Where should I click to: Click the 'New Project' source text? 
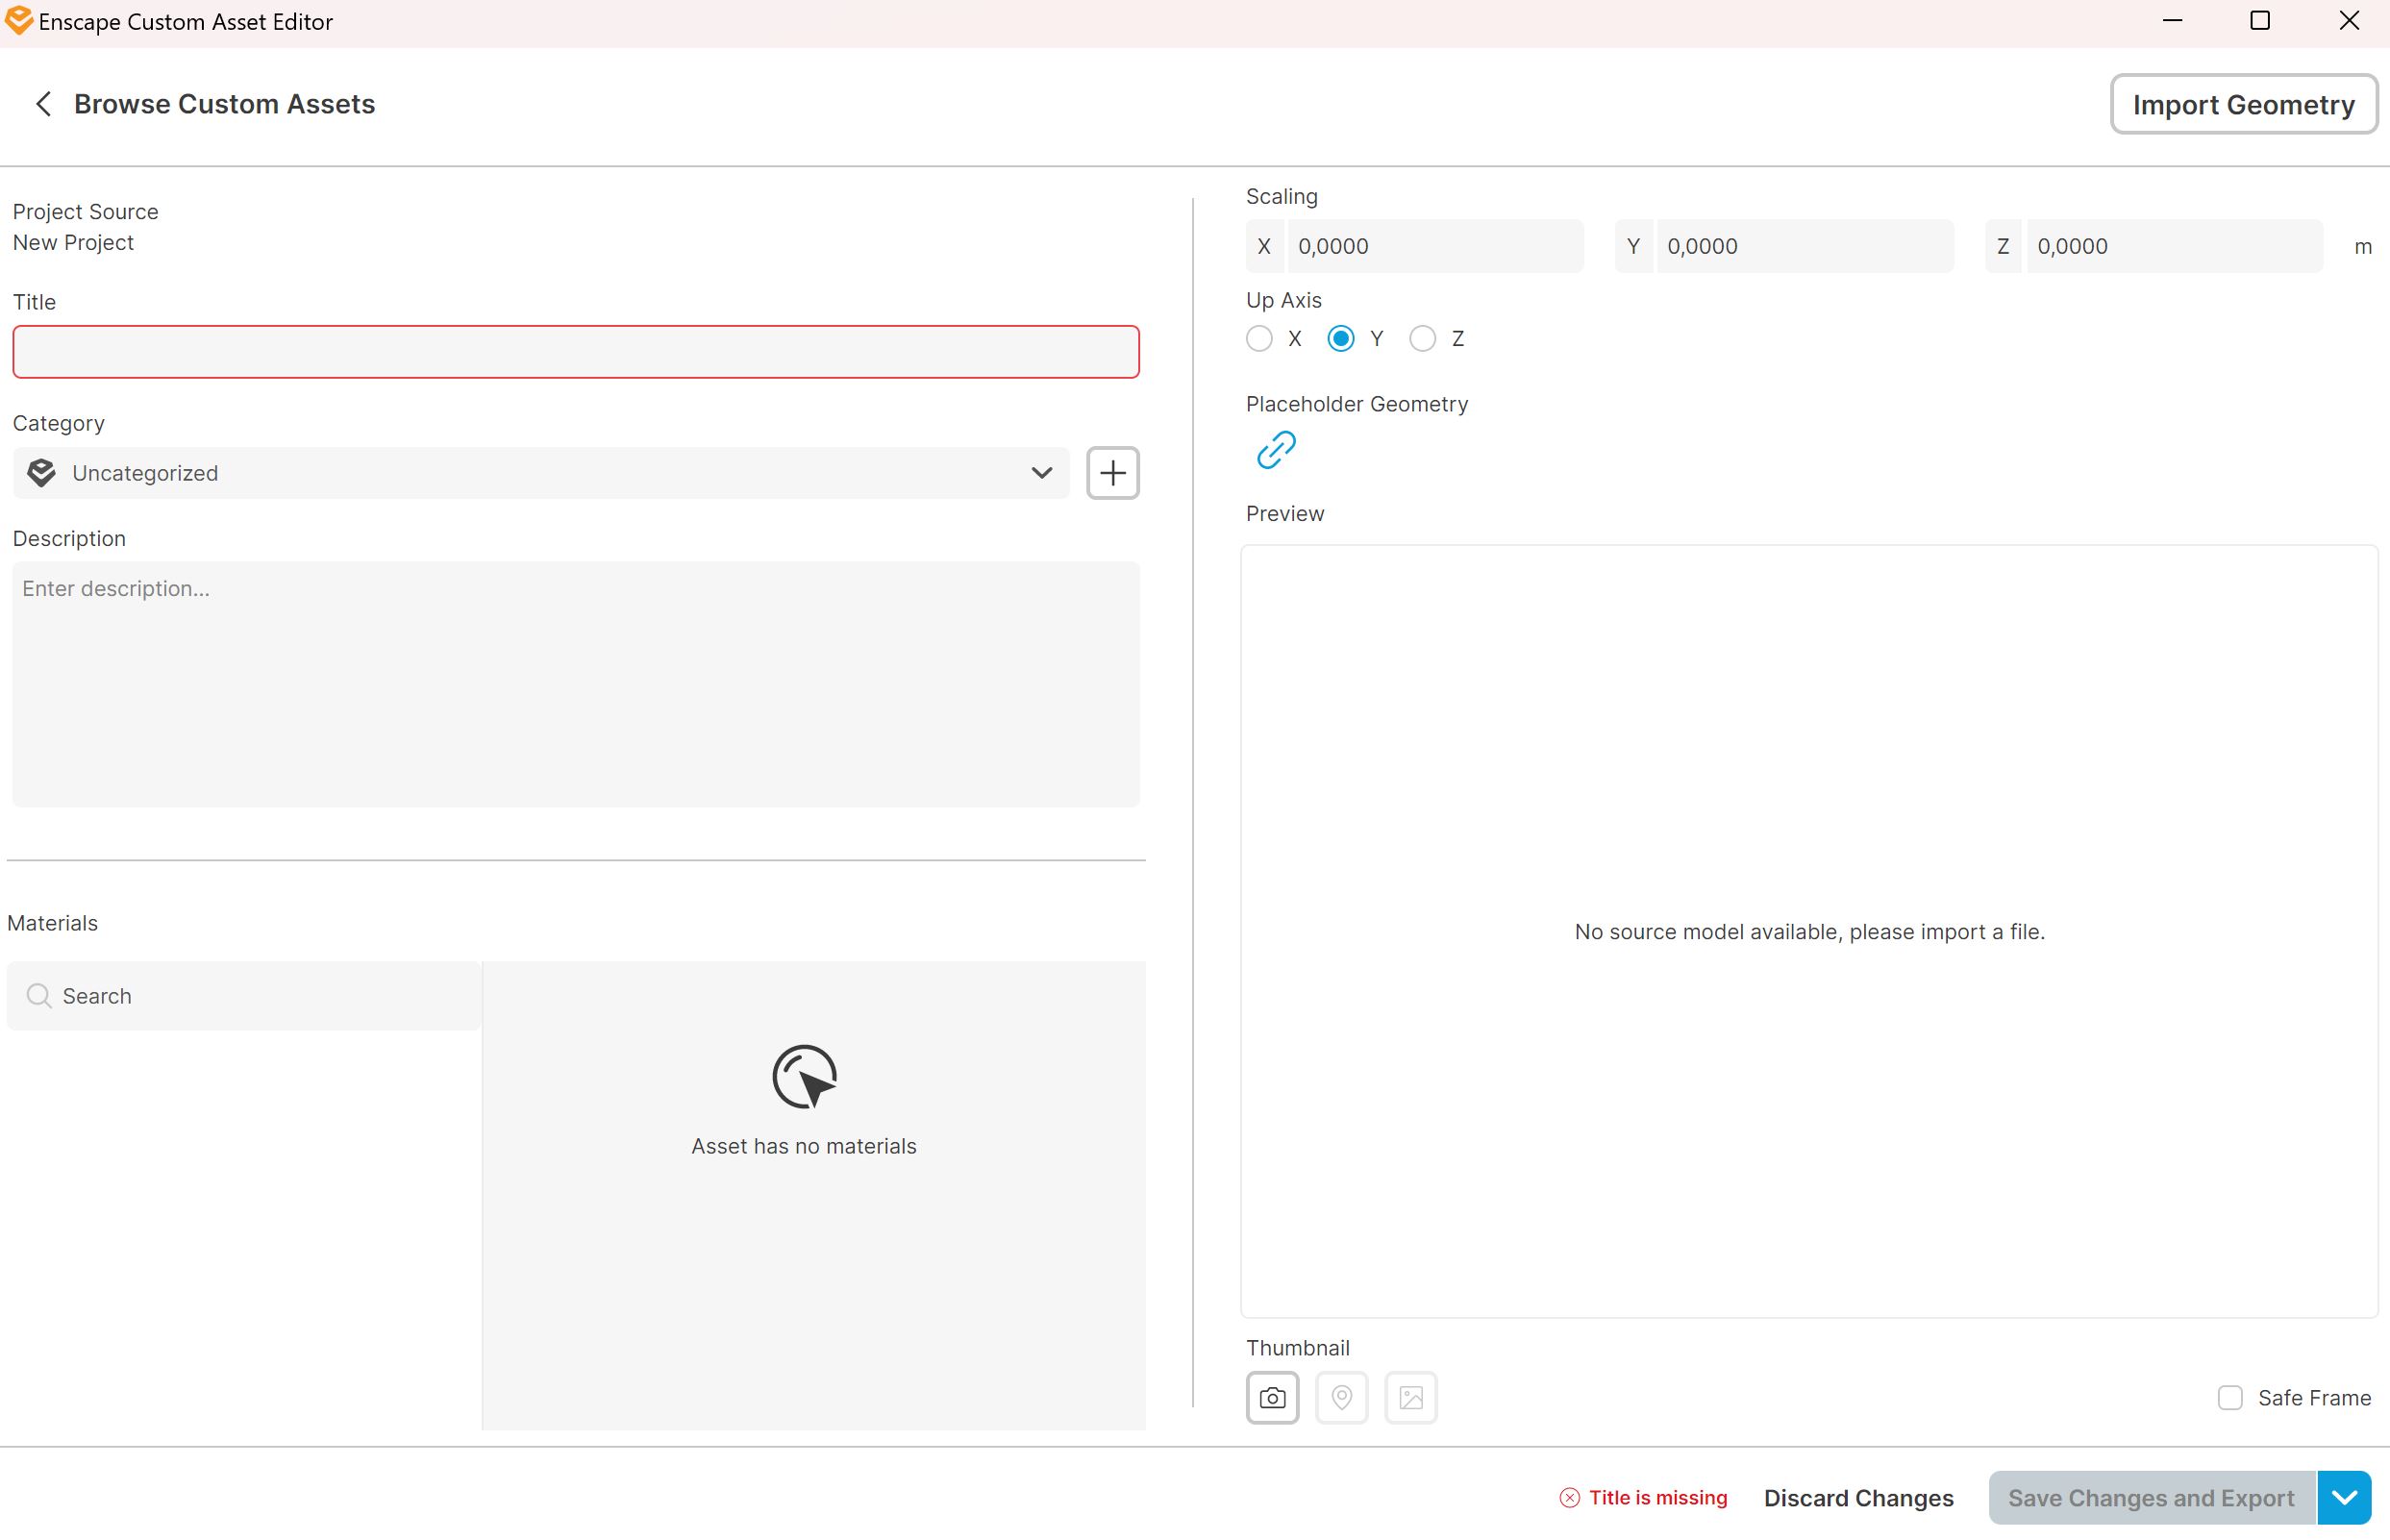tap(73, 243)
